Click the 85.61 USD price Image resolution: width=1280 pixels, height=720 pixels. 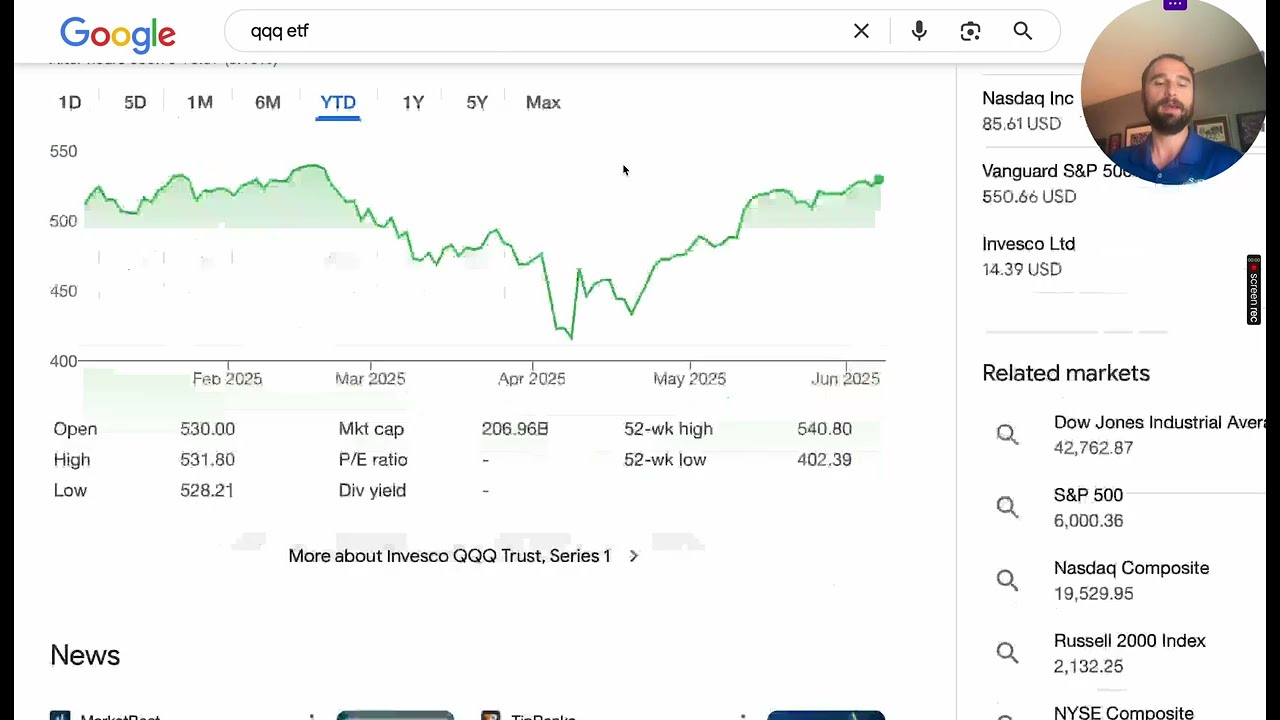[x=1021, y=124]
